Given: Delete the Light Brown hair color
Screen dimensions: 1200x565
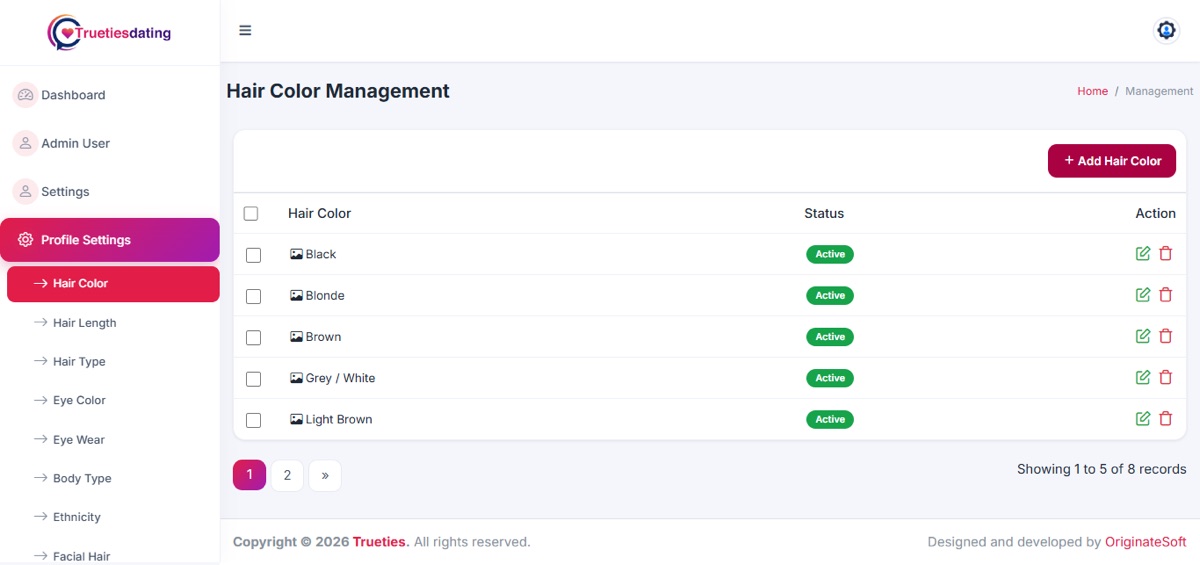Looking at the screenshot, I should point(1166,419).
